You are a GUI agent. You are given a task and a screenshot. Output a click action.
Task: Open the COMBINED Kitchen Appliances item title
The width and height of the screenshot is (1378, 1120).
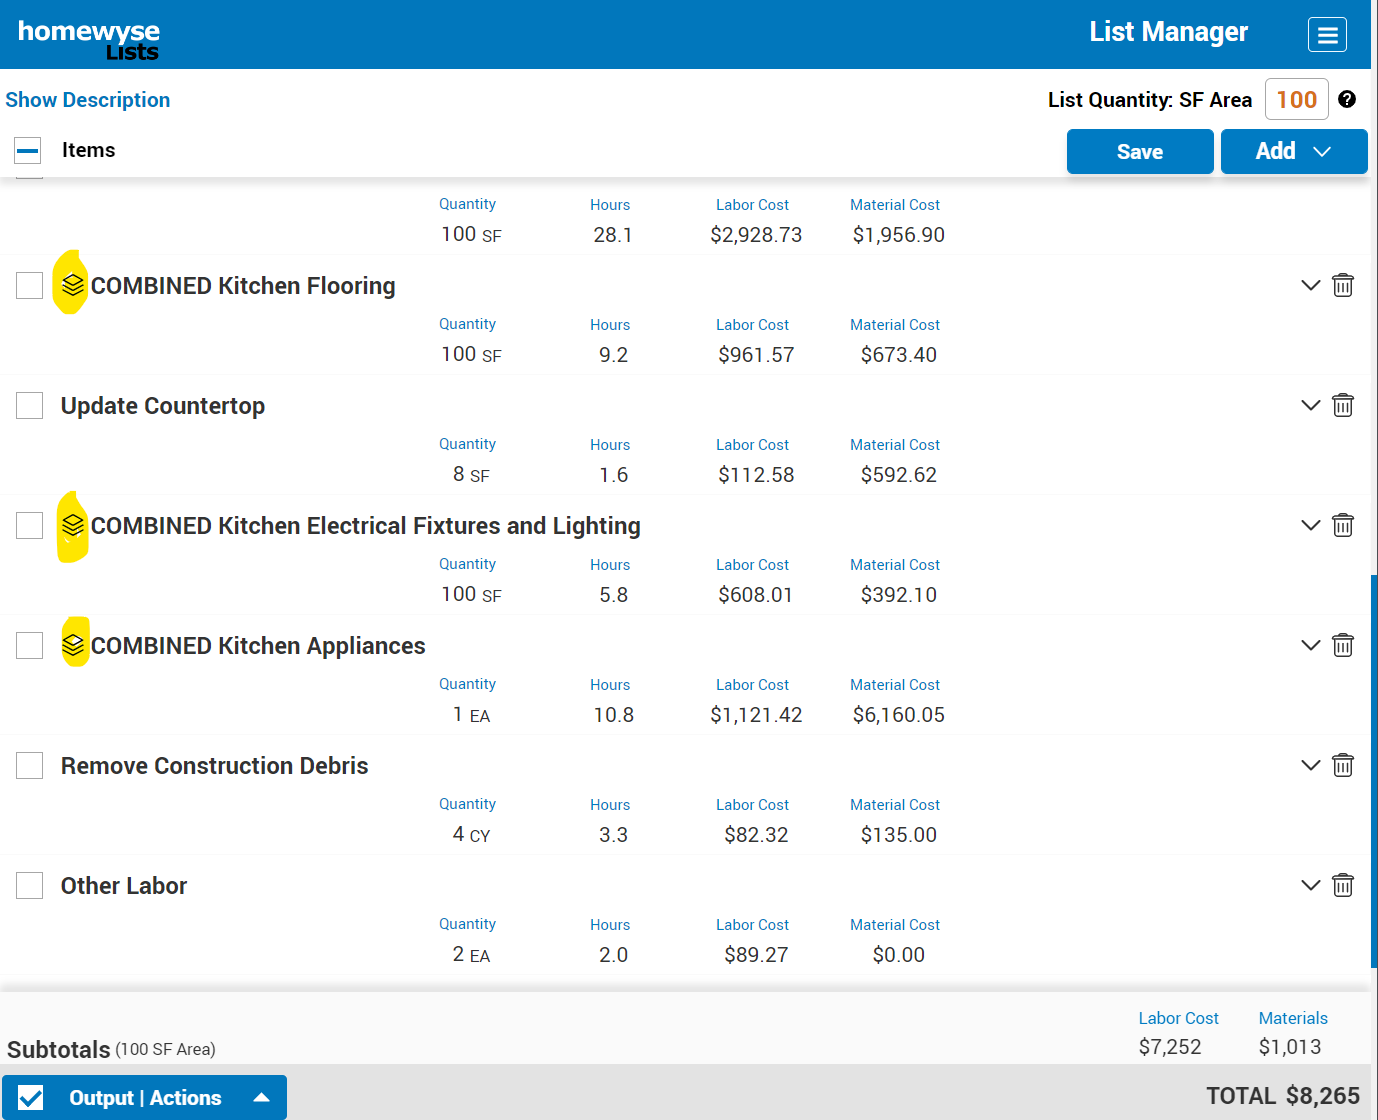258,646
